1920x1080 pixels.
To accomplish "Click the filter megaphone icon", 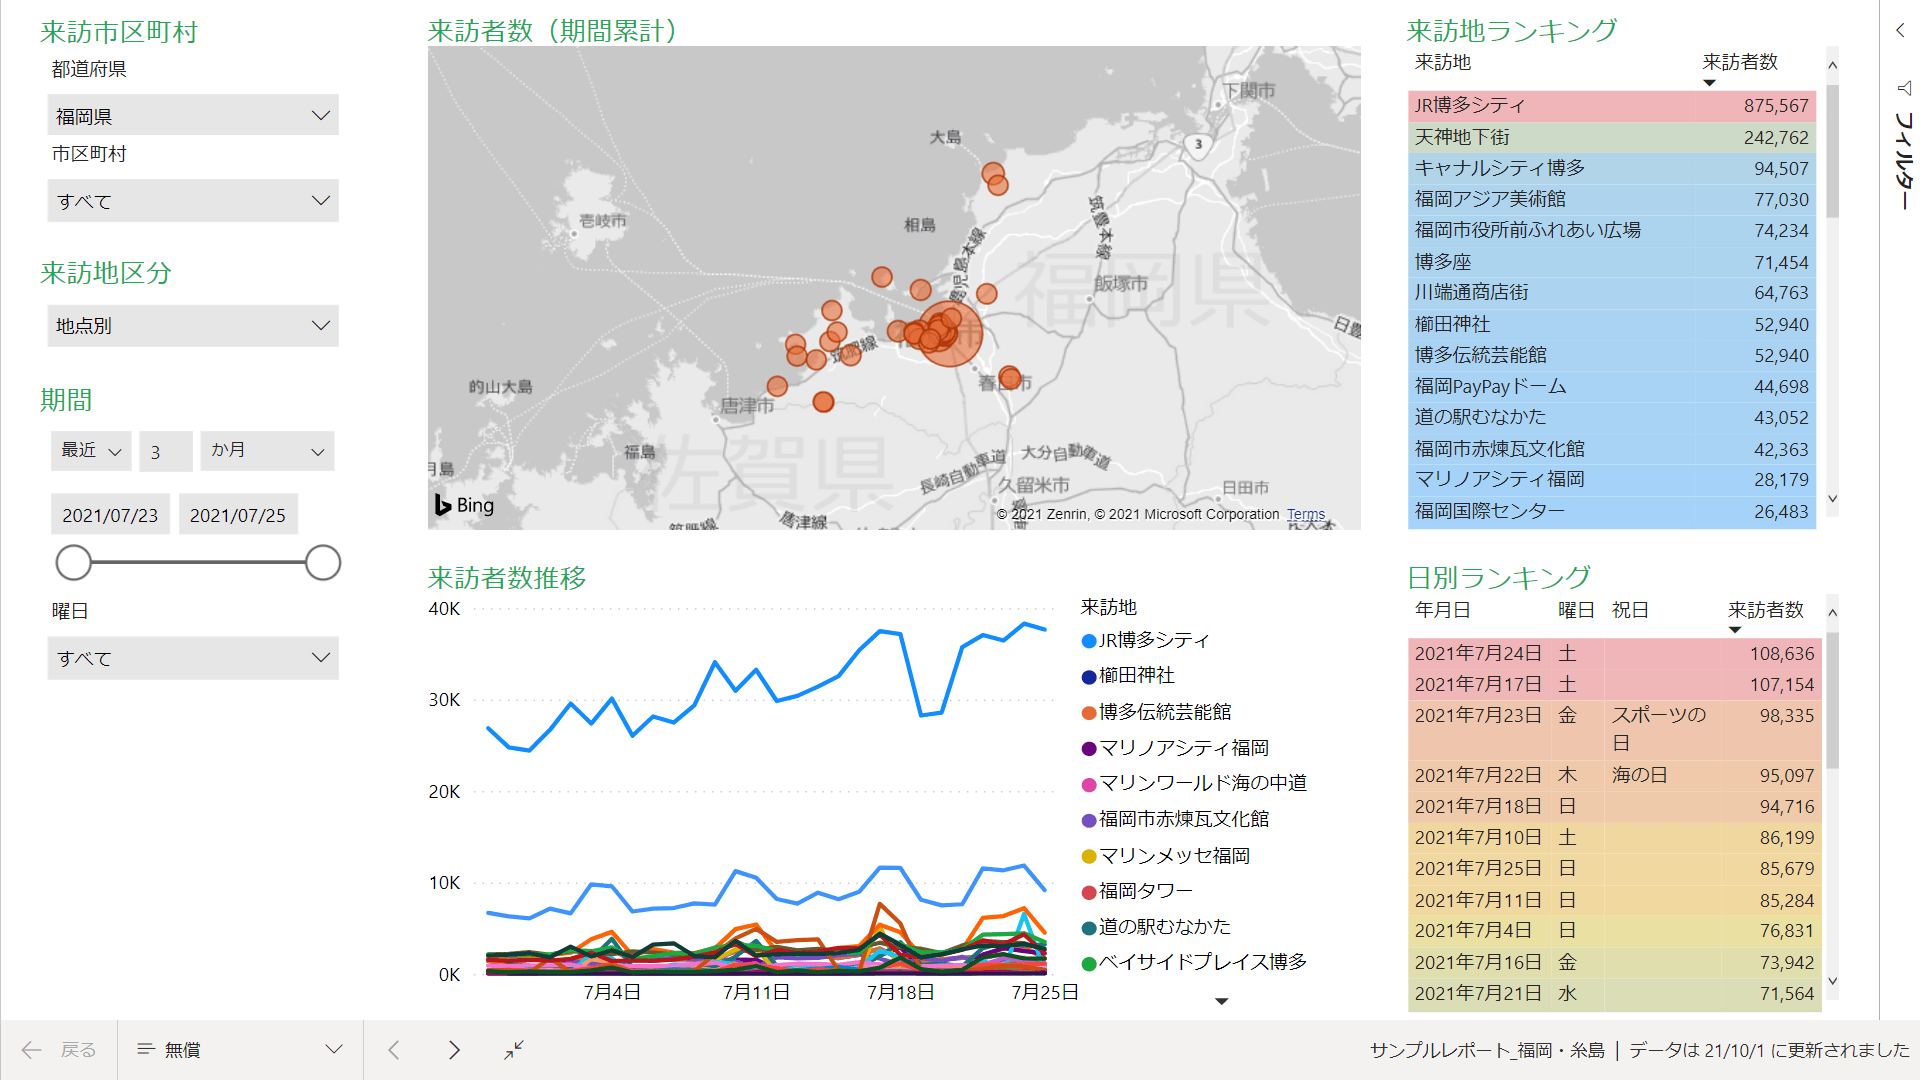I will pyautogui.click(x=1903, y=88).
